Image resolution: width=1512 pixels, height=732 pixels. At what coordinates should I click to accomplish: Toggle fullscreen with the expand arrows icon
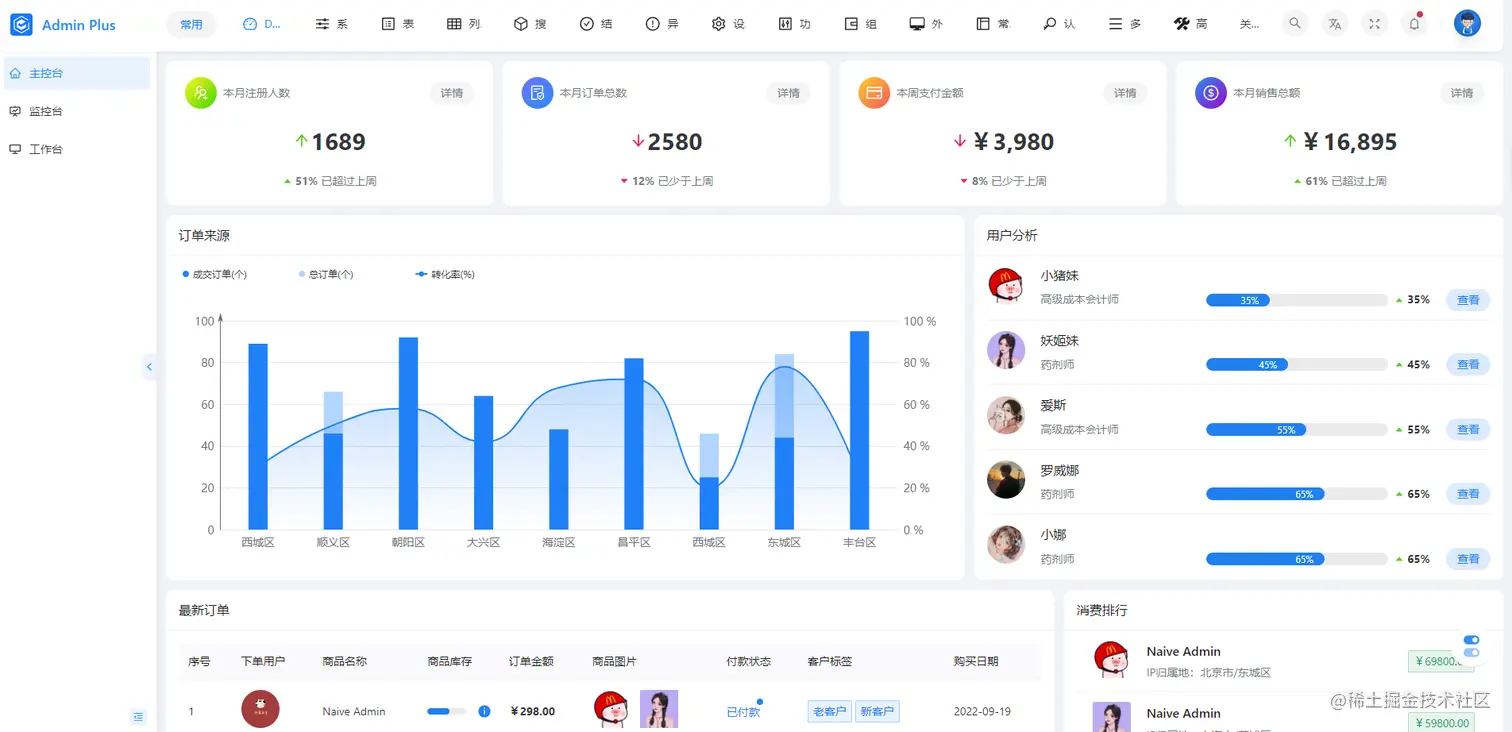pos(1375,24)
